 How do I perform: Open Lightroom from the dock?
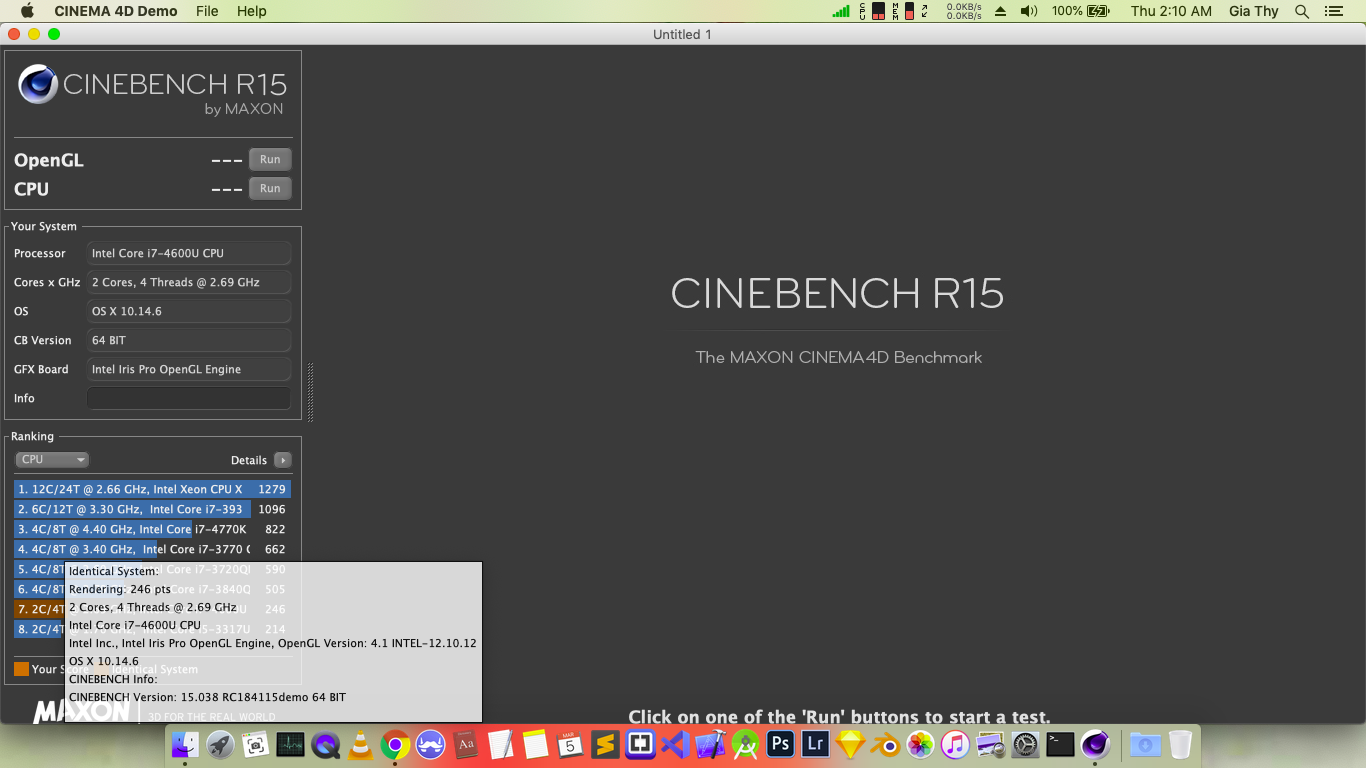tap(815, 744)
